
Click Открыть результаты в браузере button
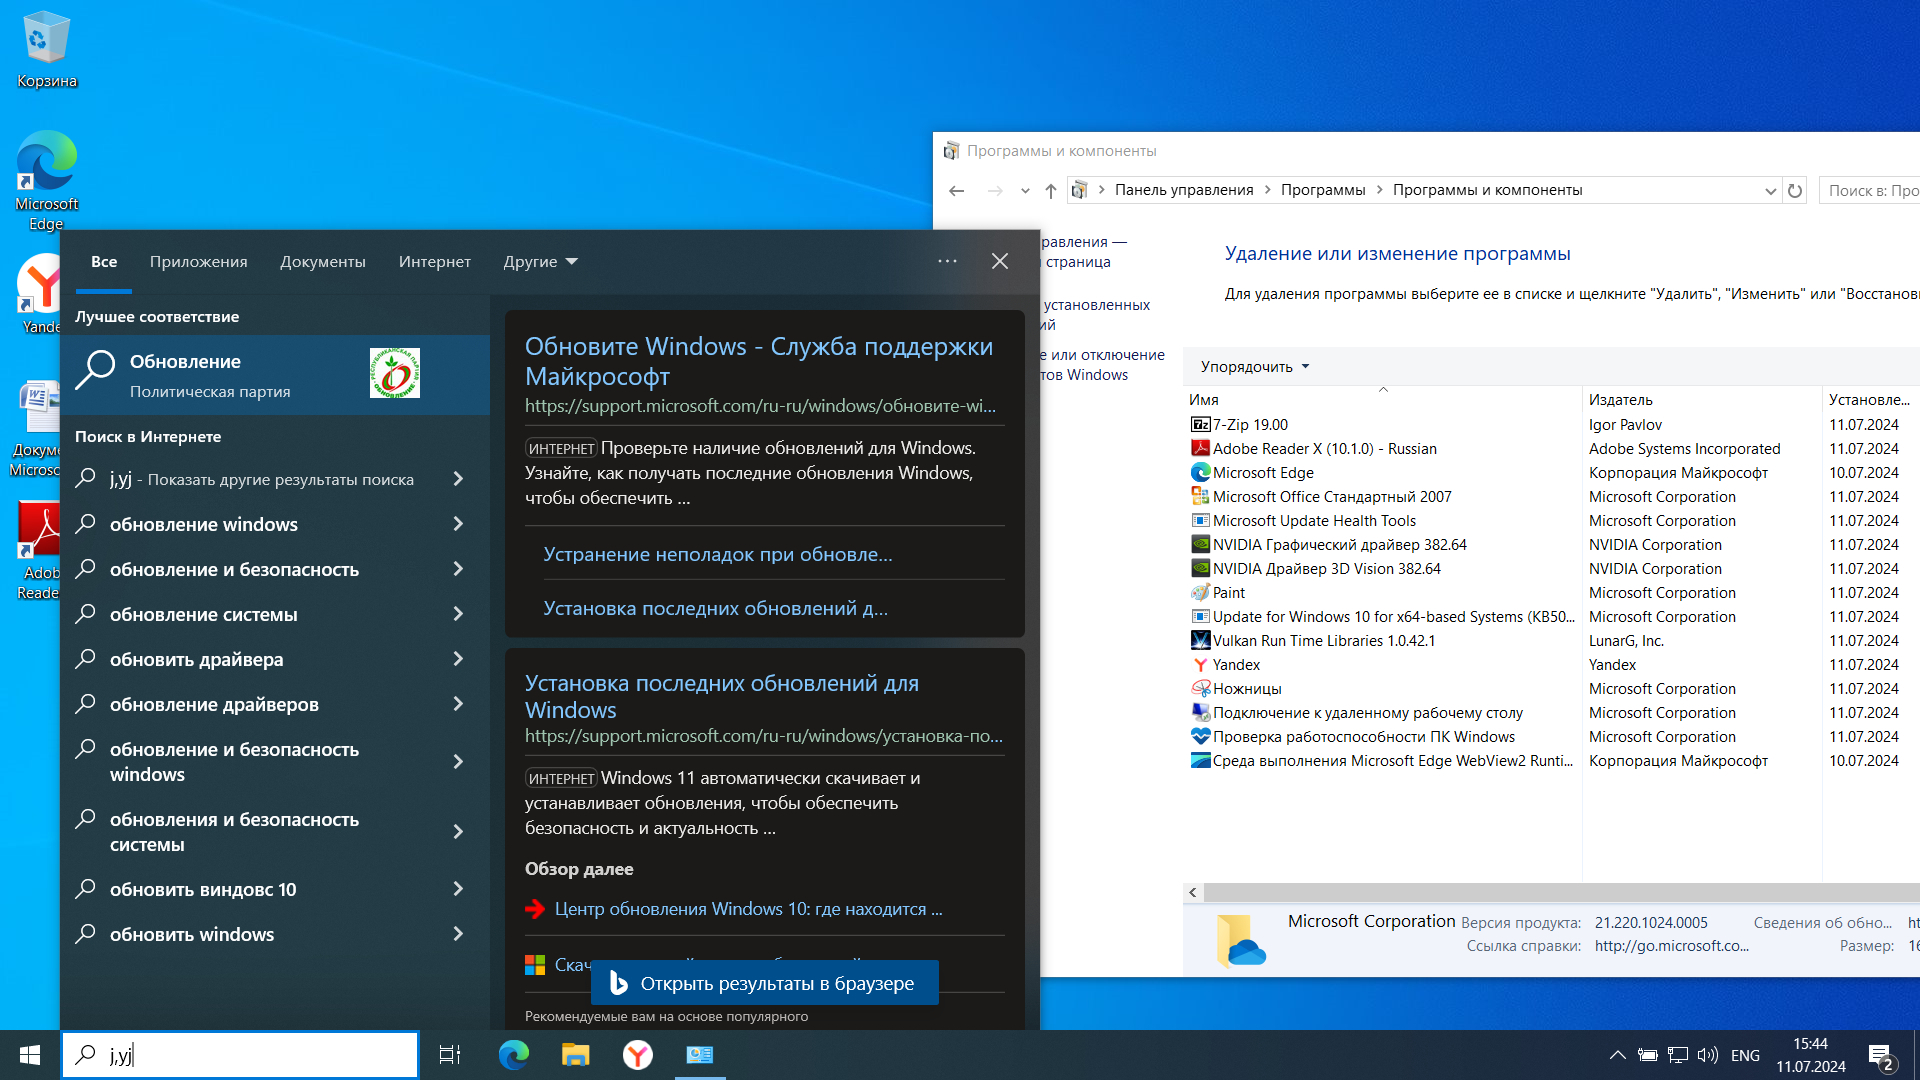point(765,983)
